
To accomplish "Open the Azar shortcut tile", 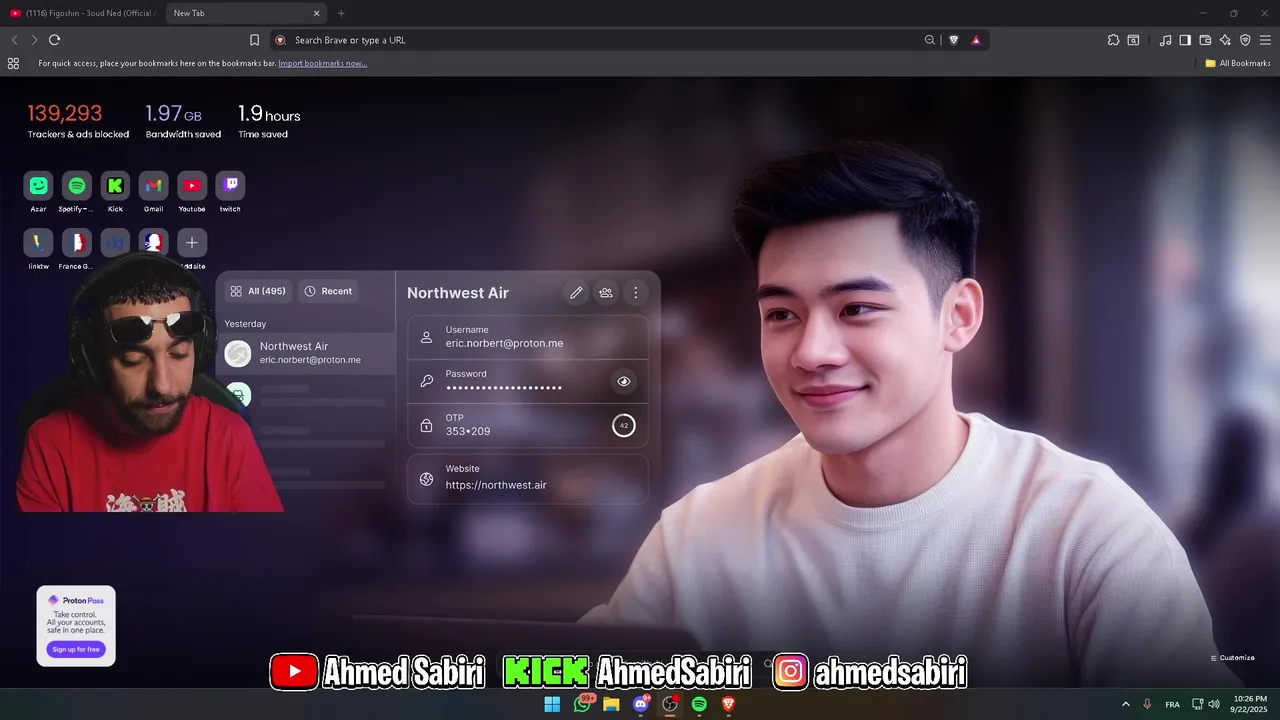I will 39,186.
